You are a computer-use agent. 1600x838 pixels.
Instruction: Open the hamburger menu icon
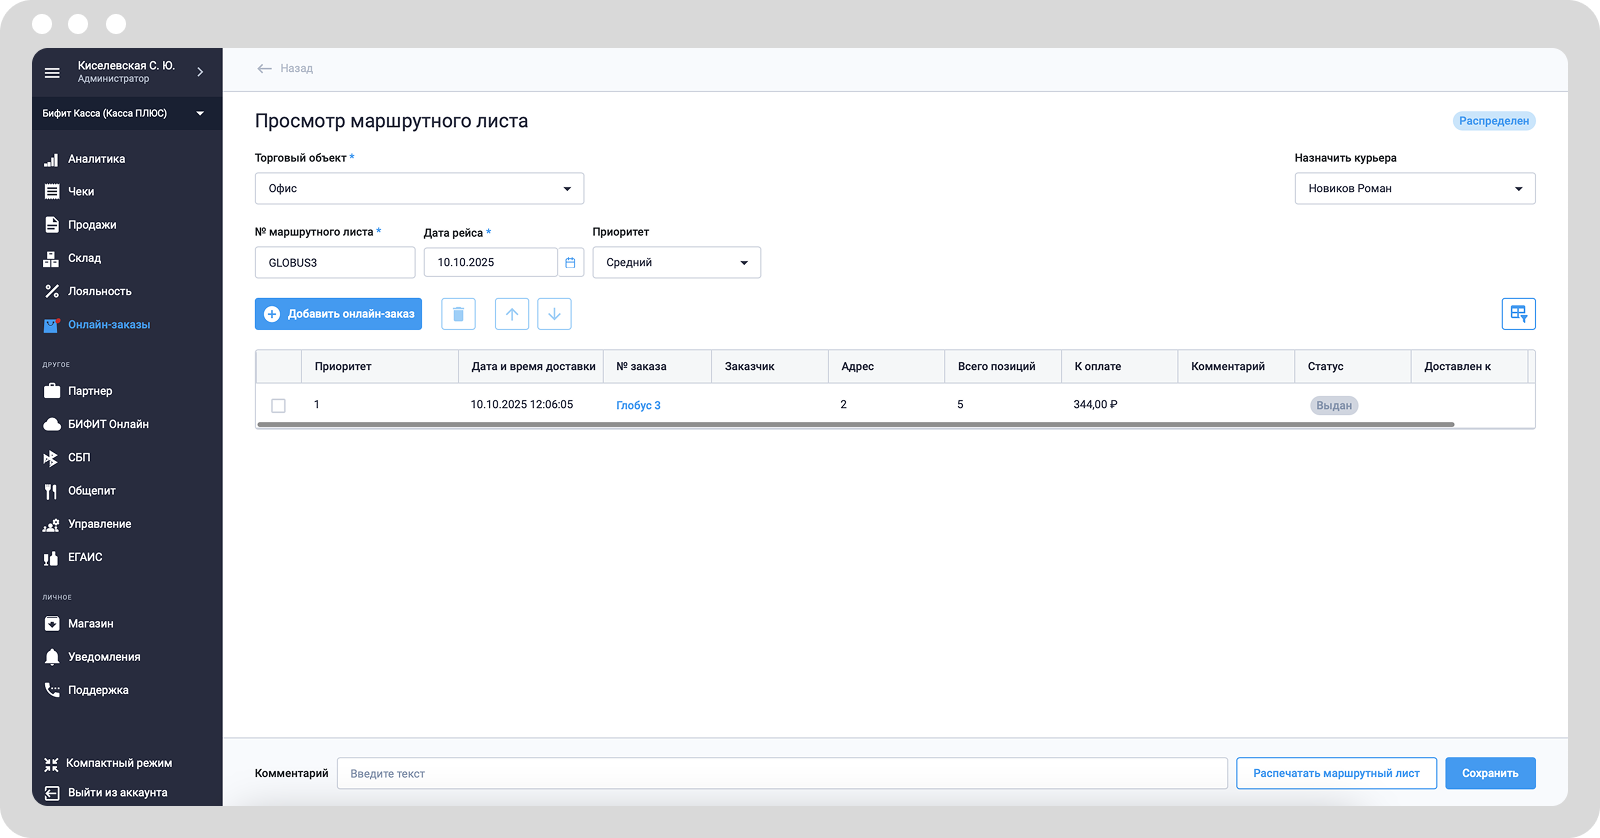click(x=52, y=72)
